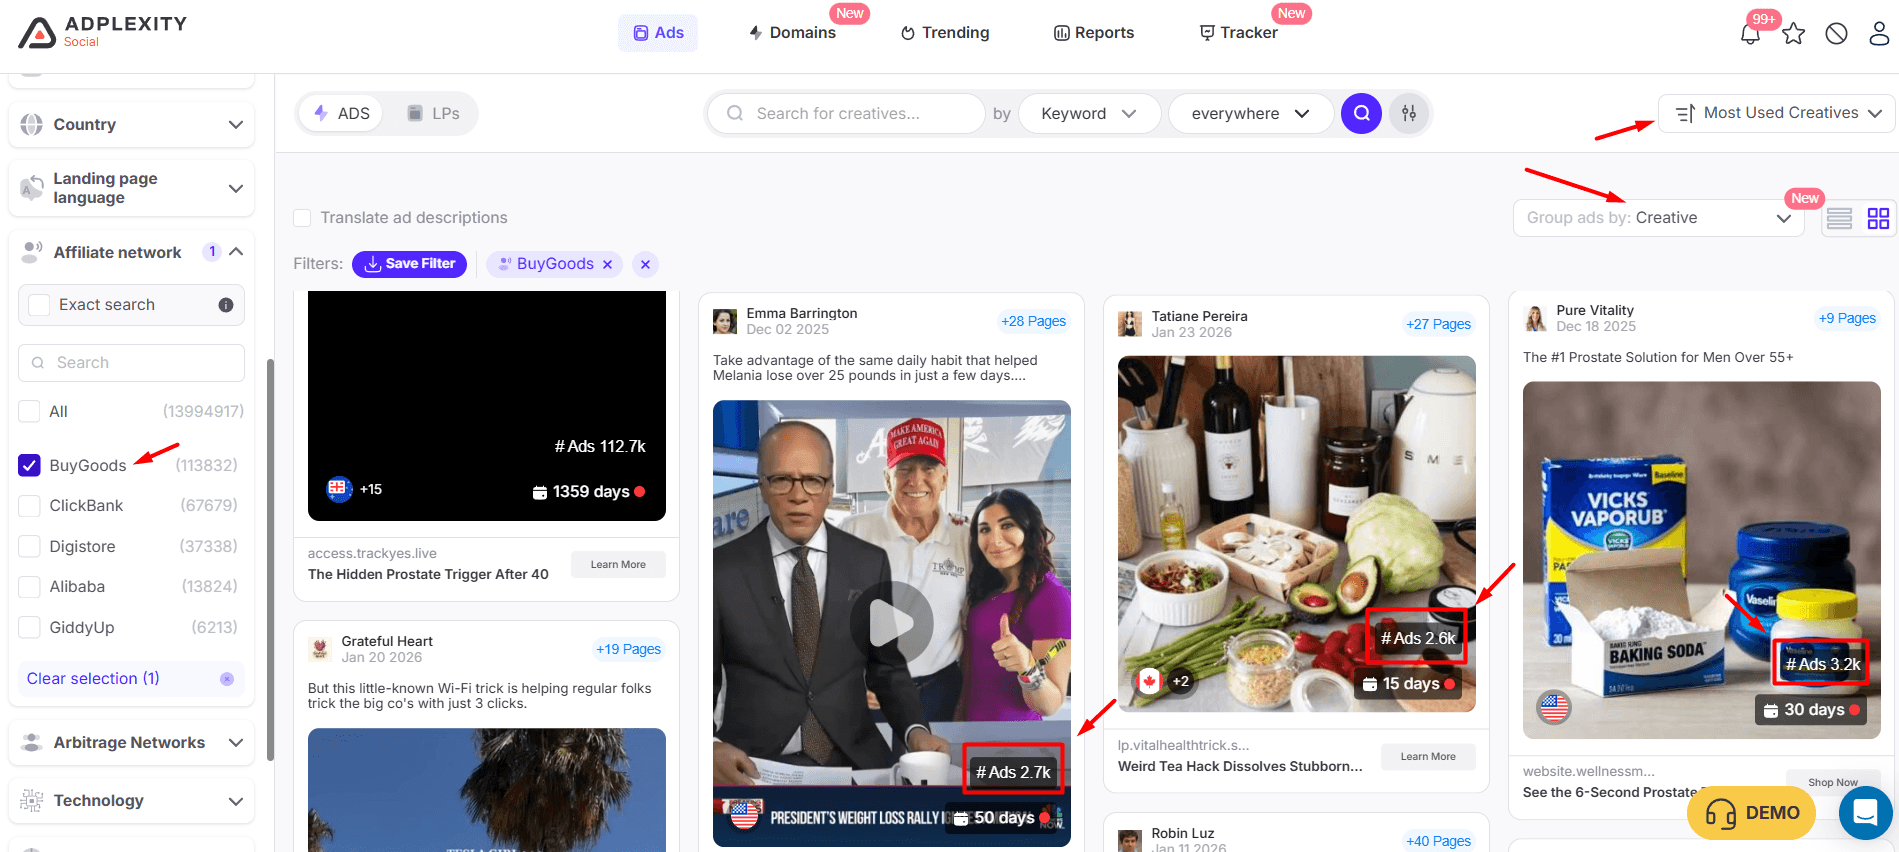The width and height of the screenshot is (1899, 852).
Task: Click Pure Vitality profile avatar
Action: 1535,318
